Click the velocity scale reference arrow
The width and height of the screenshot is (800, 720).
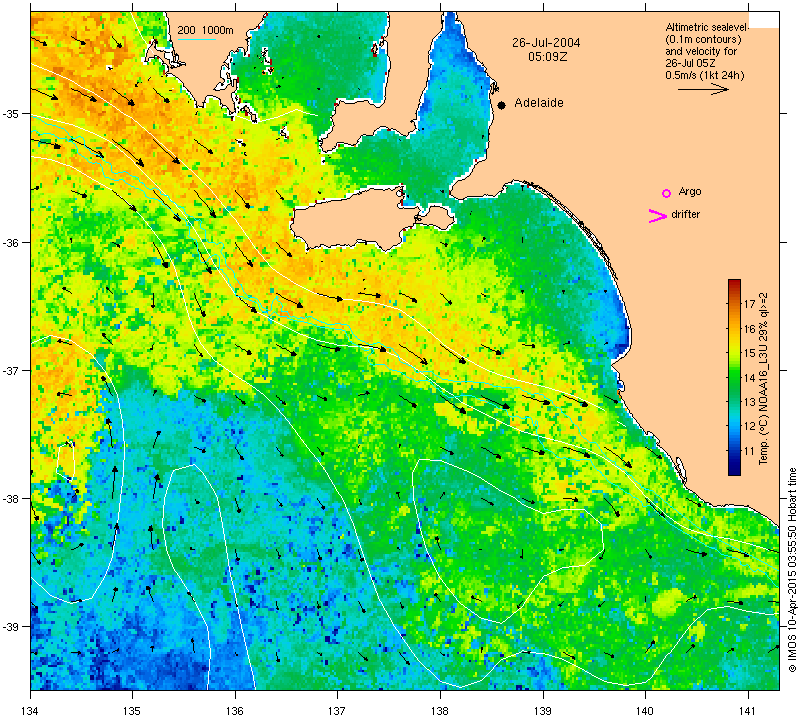[703, 89]
